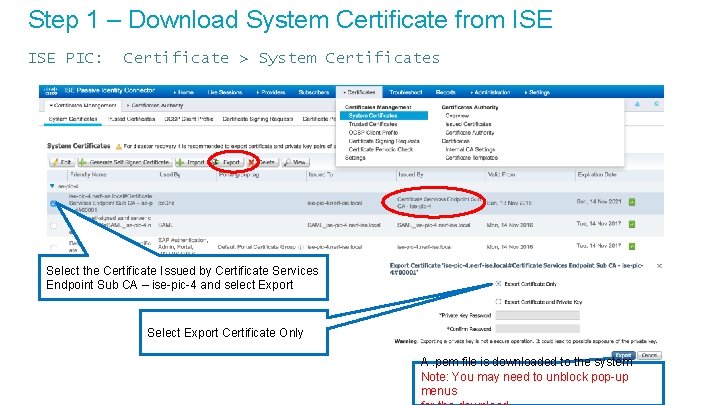Viewport: 720px width, 405px height.
Task: Click info icon beside Default Portal Certificate Group
Action: [301, 247]
